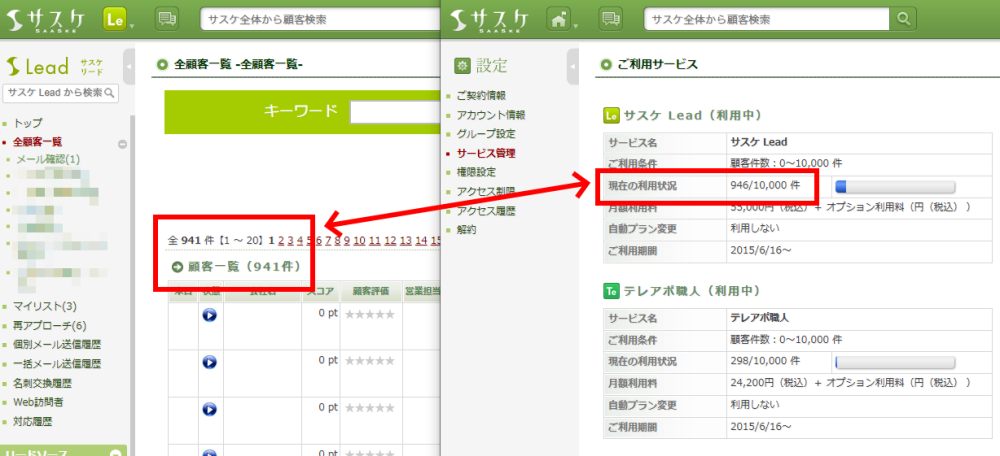This screenshot has height=456, width=1000.
Task: Go to page 4 of customer list
Action: (x=300, y=240)
